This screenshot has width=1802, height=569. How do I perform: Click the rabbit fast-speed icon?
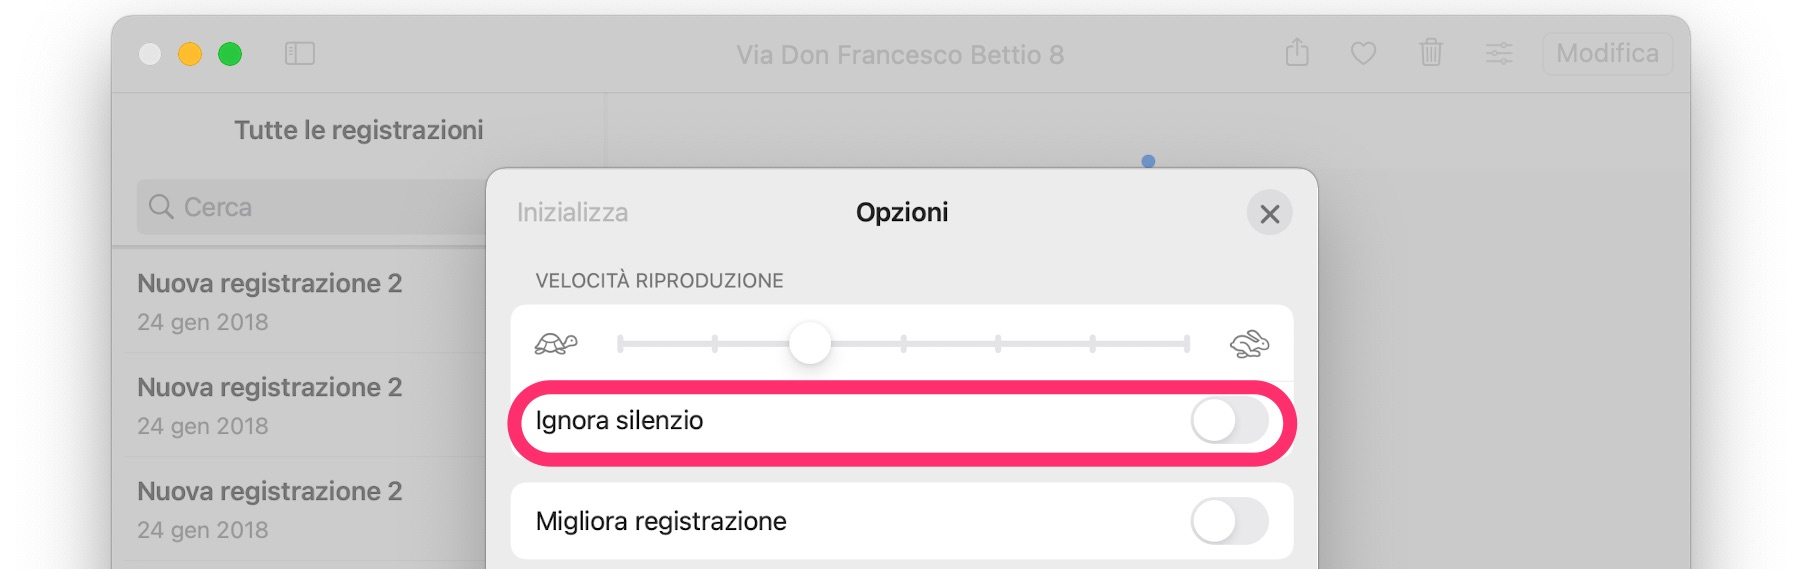[1249, 344]
